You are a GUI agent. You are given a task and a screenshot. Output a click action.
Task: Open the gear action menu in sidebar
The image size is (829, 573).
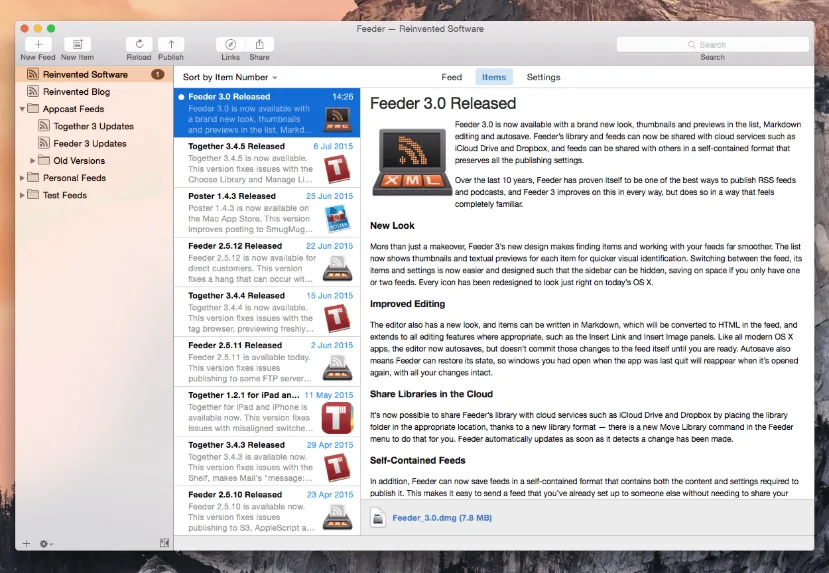(46, 543)
